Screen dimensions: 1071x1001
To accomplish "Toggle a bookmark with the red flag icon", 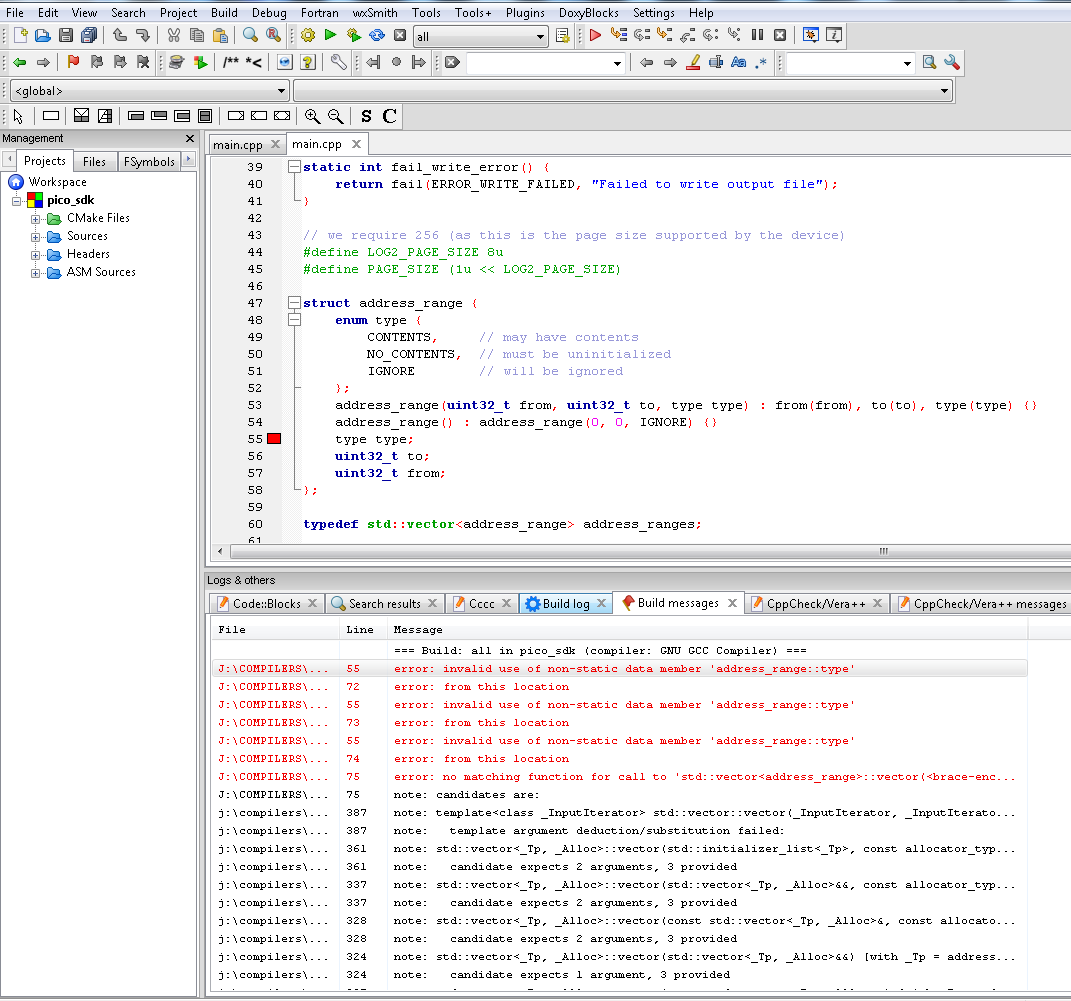I will coord(72,62).
